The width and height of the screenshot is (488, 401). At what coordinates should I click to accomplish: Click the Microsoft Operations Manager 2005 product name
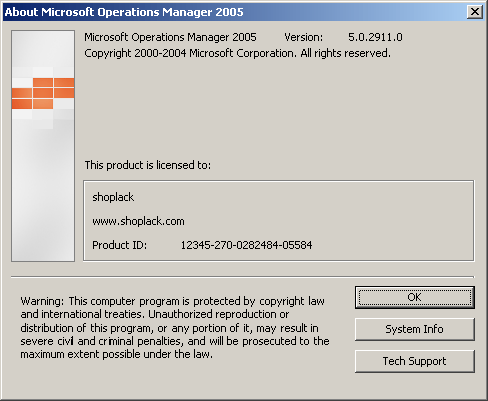point(170,37)
